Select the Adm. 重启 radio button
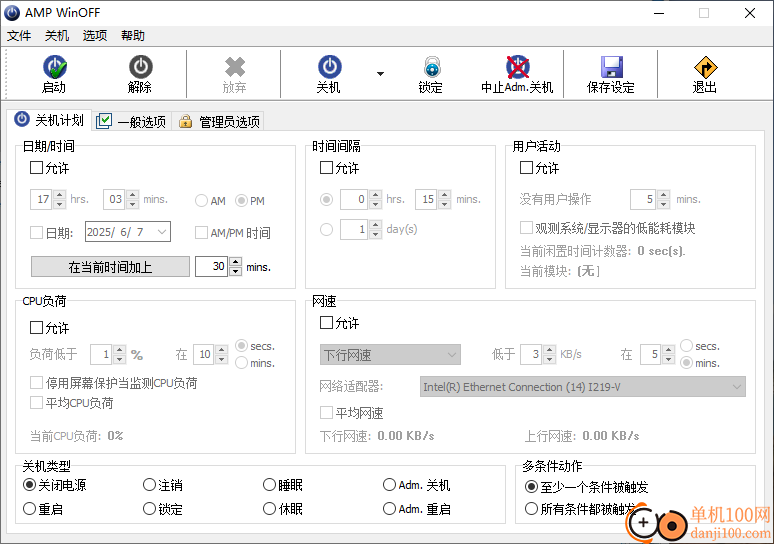This screenshot has width=774, height=544. pyautogui.click(x=389, y=508)
